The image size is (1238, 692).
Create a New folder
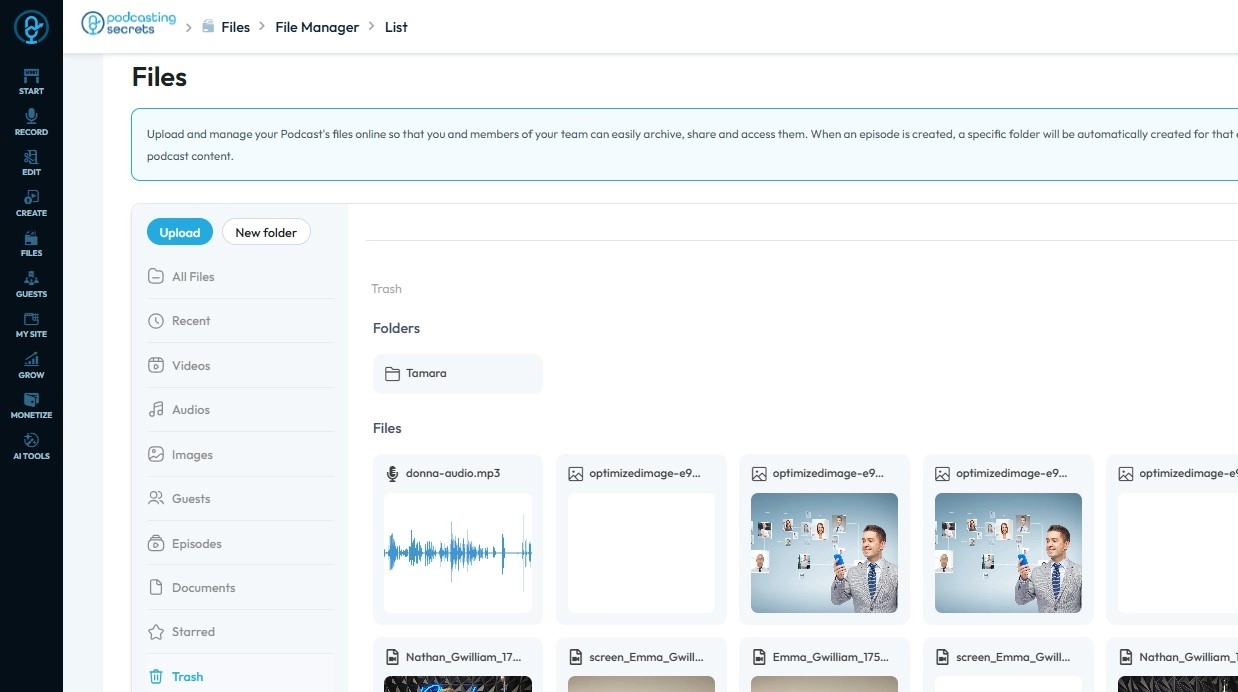pyautogui.click(x=266, y=232)
